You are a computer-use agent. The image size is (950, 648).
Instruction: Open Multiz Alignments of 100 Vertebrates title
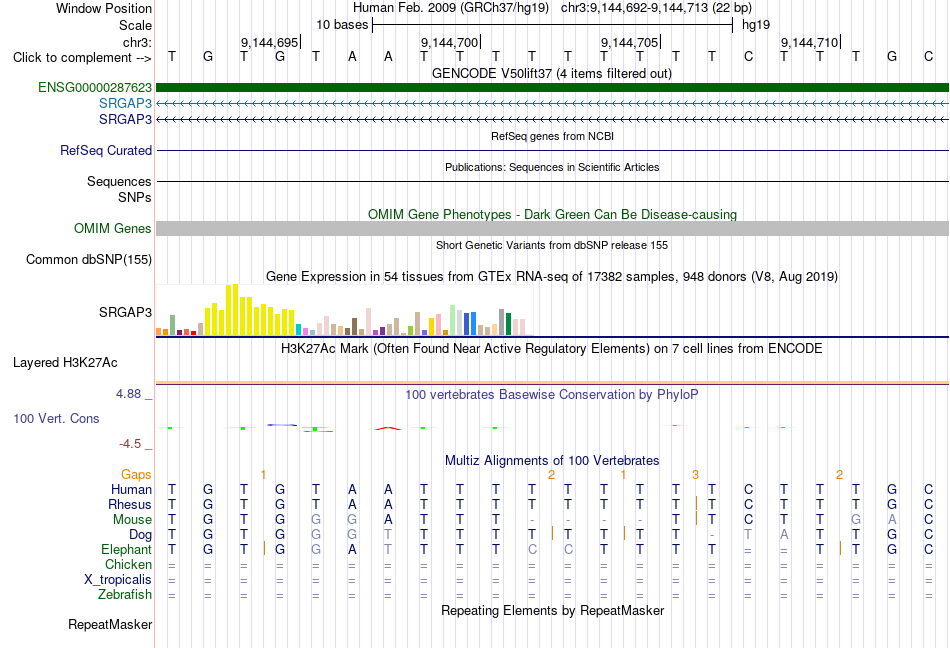tap(552, 460)
